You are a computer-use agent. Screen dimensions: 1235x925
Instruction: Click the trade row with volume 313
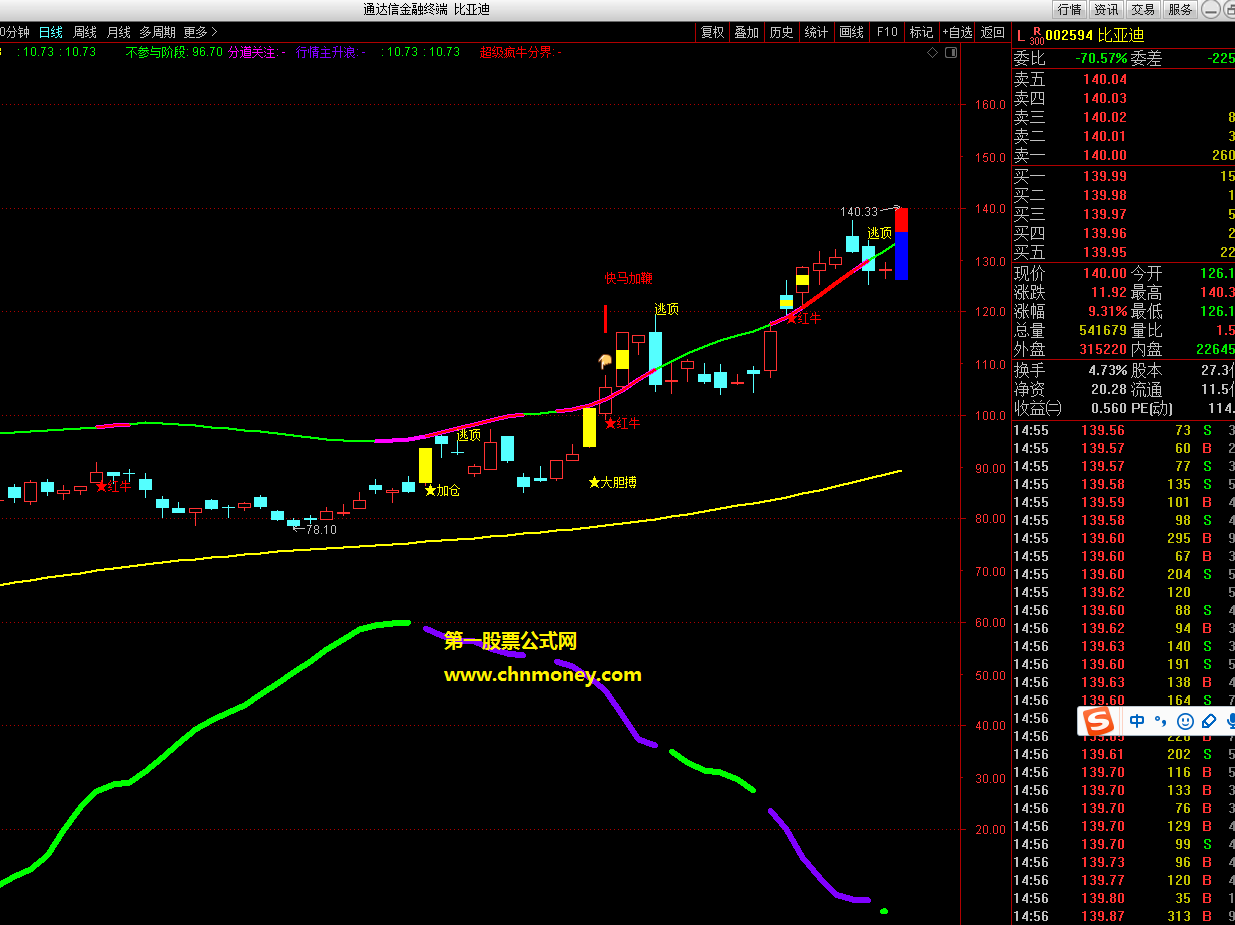[1124, 916]
